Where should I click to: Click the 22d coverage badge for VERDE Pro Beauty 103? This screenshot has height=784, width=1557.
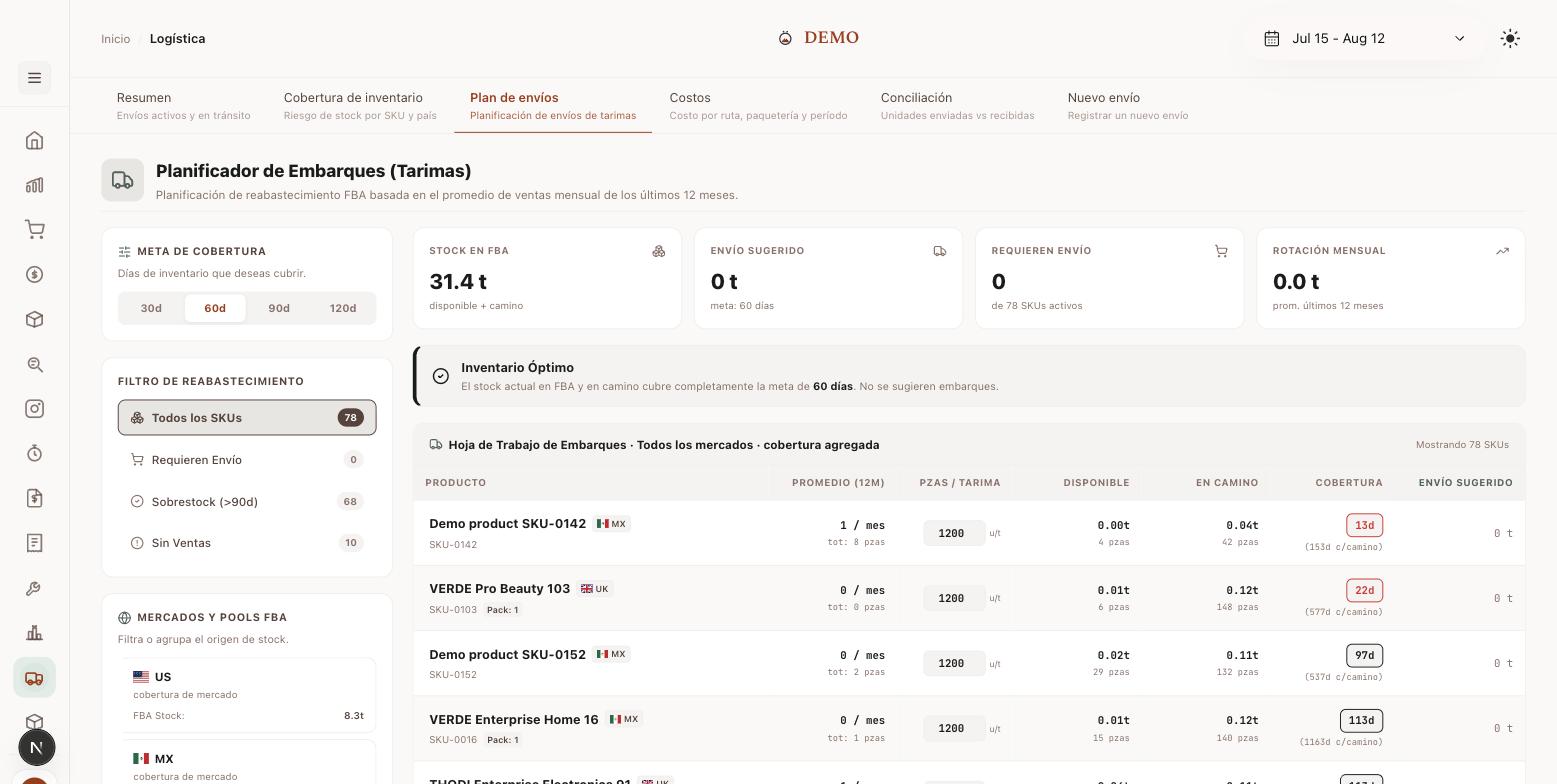click(1364, 591)
